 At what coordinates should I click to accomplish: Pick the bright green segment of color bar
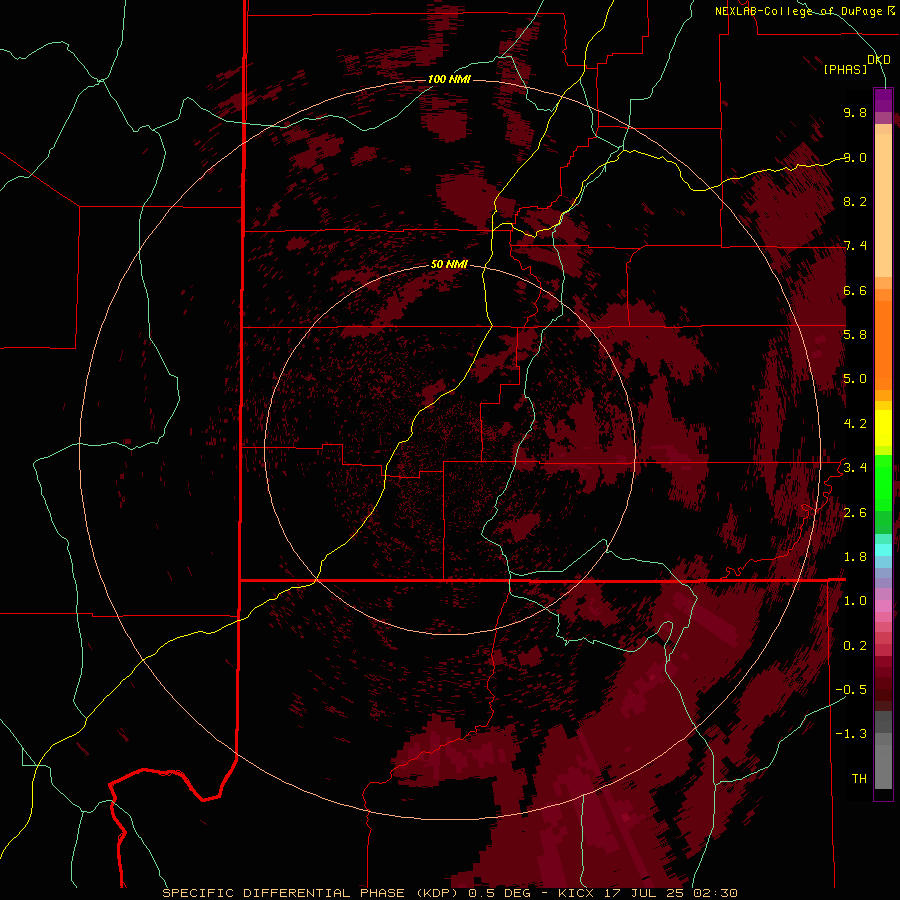click(x=883, y=482)
